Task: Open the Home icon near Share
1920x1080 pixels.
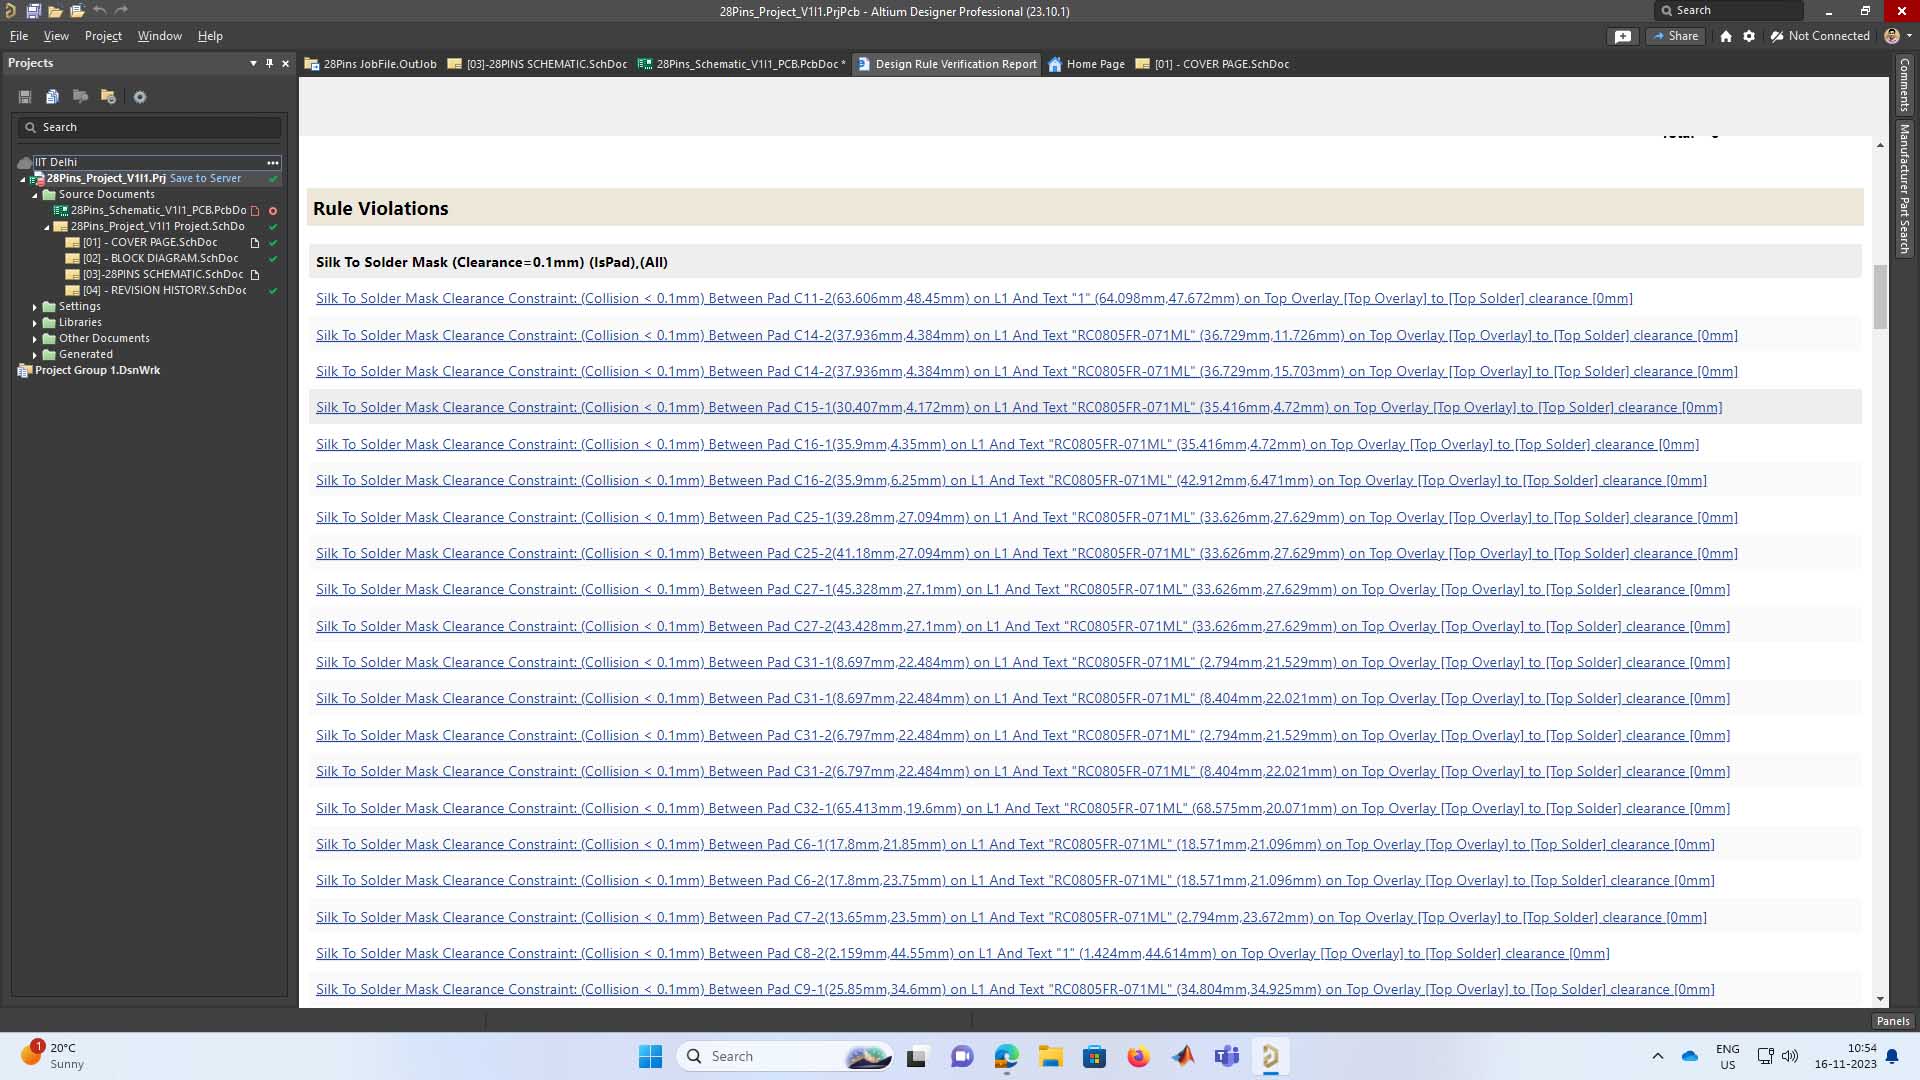Action: click(x=1725, y=36)
